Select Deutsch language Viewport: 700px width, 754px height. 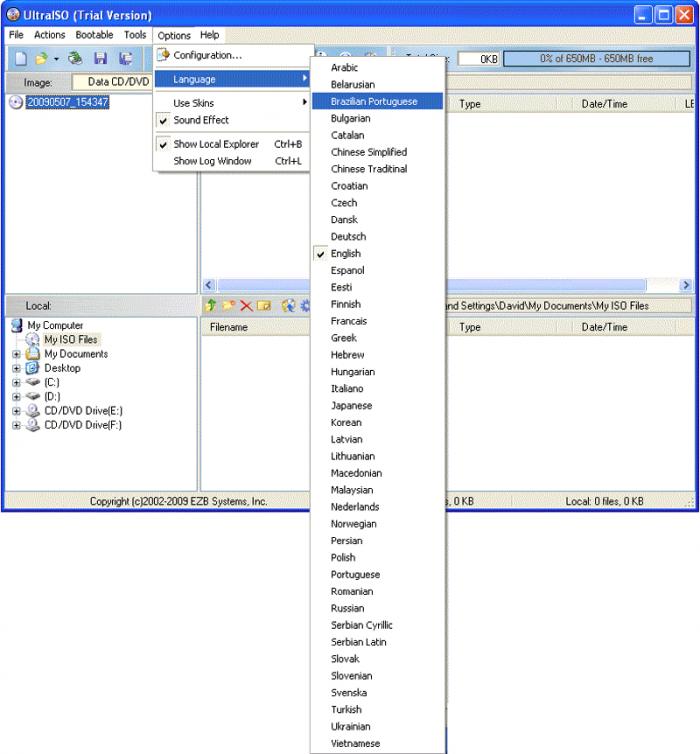tap(377, 237)
